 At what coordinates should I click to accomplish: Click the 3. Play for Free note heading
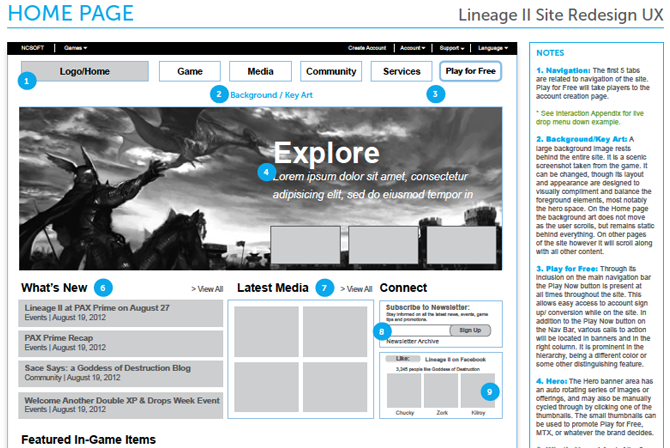567,268
